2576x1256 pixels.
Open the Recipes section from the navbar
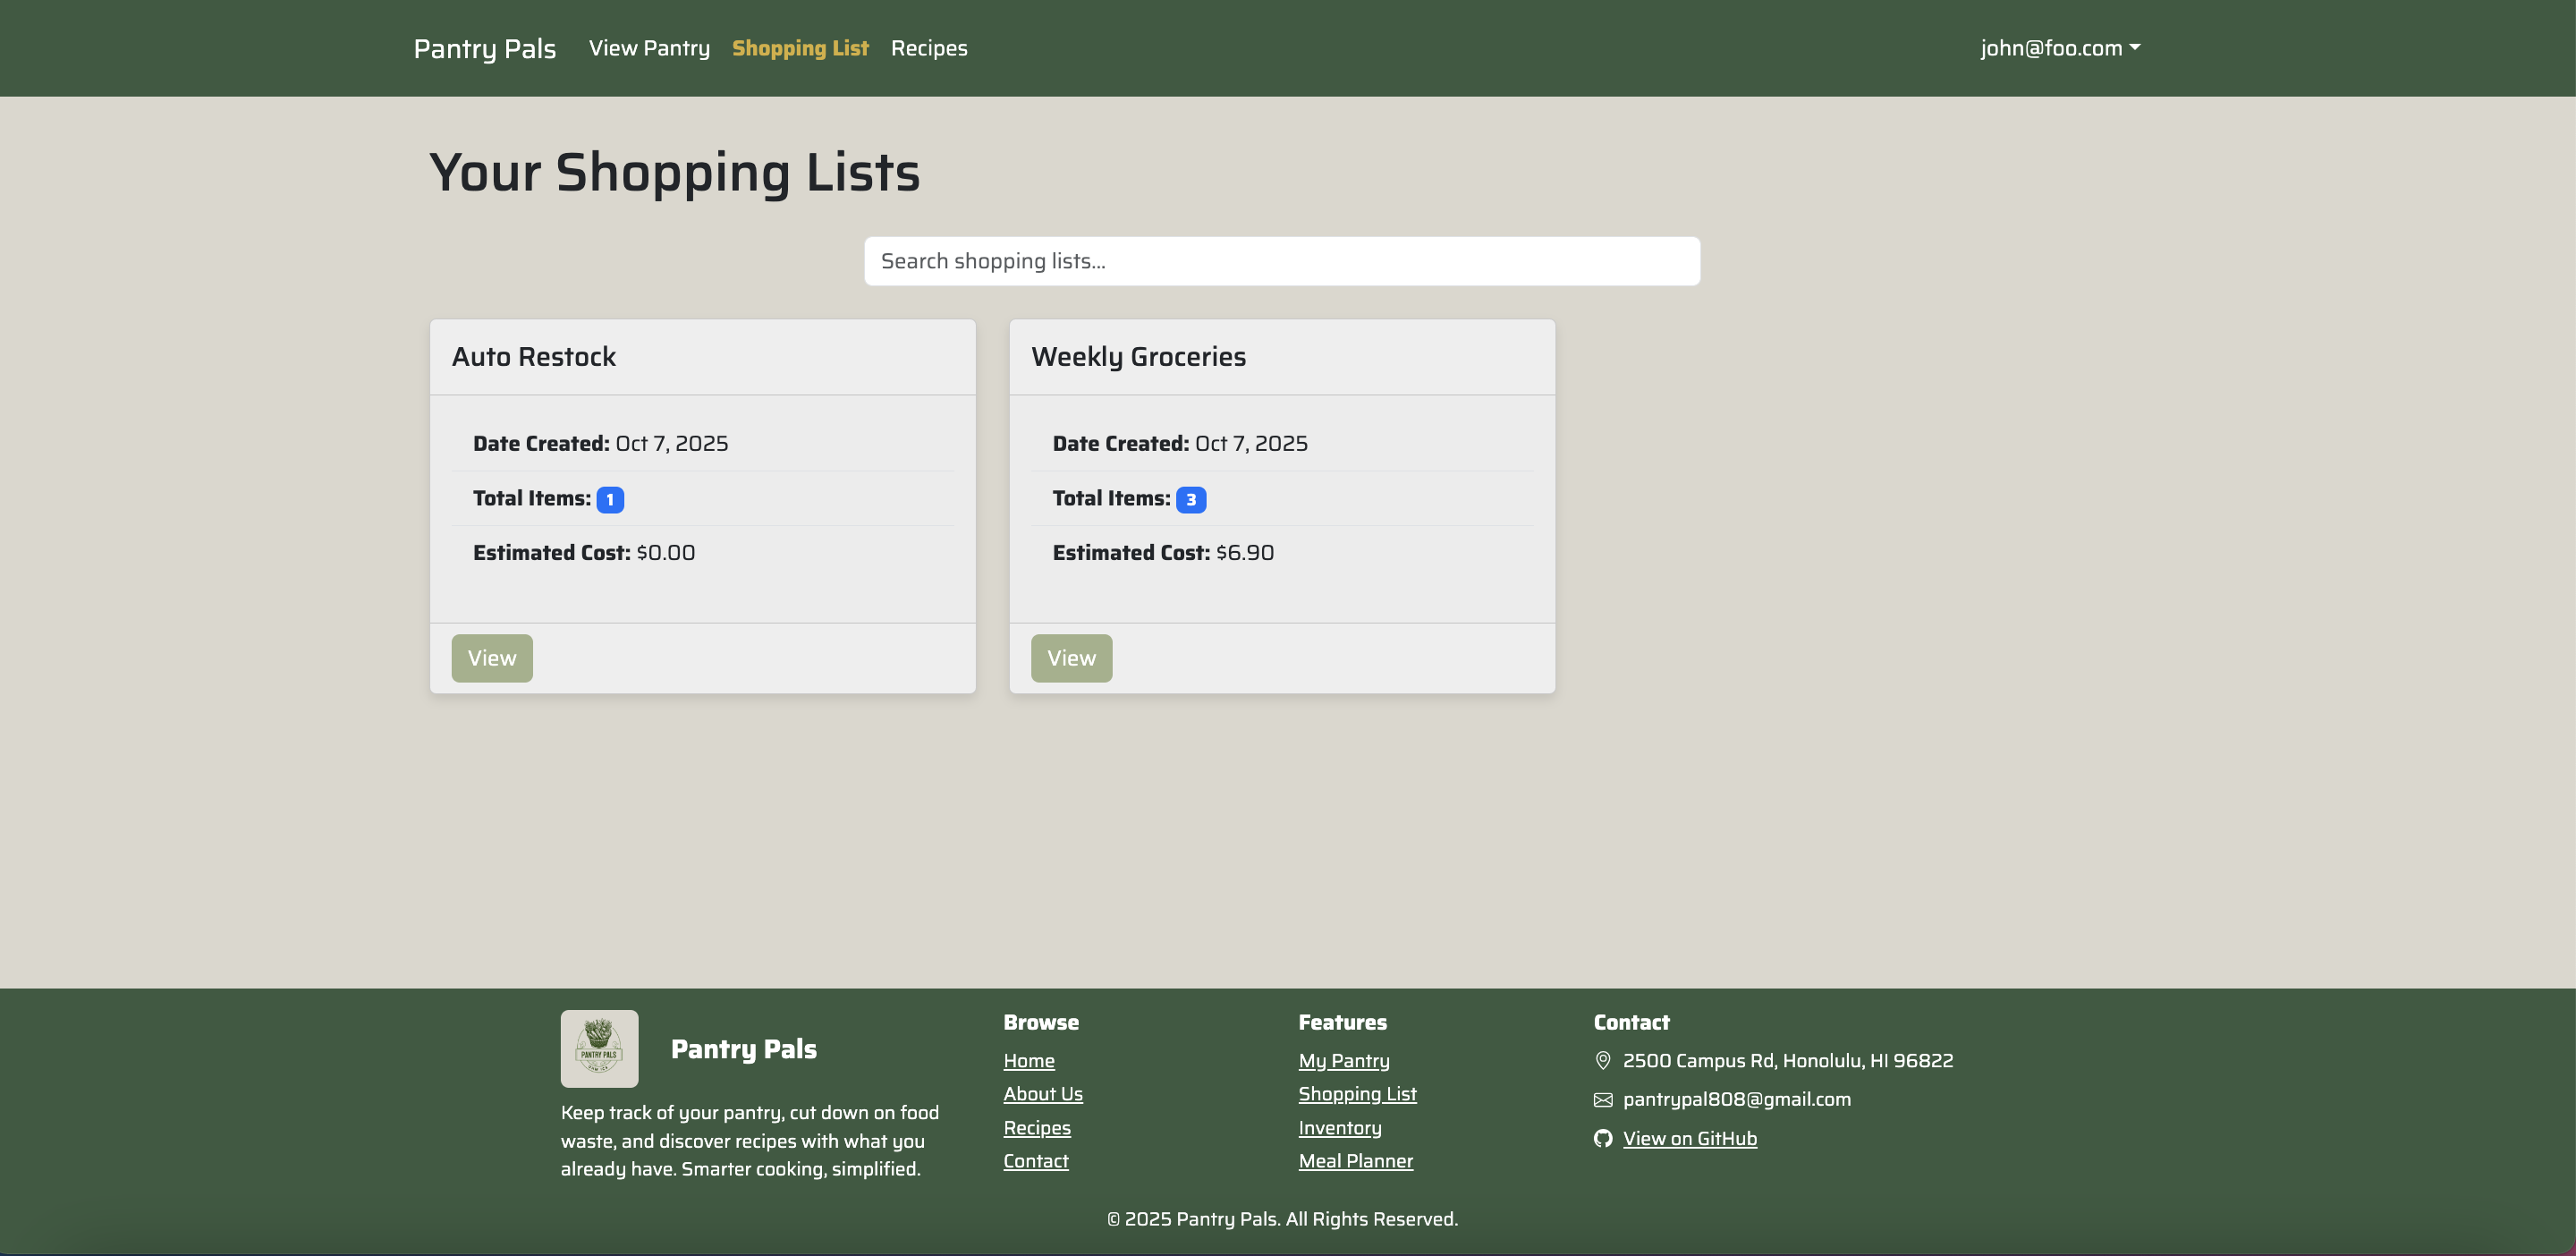pos(929,47)
